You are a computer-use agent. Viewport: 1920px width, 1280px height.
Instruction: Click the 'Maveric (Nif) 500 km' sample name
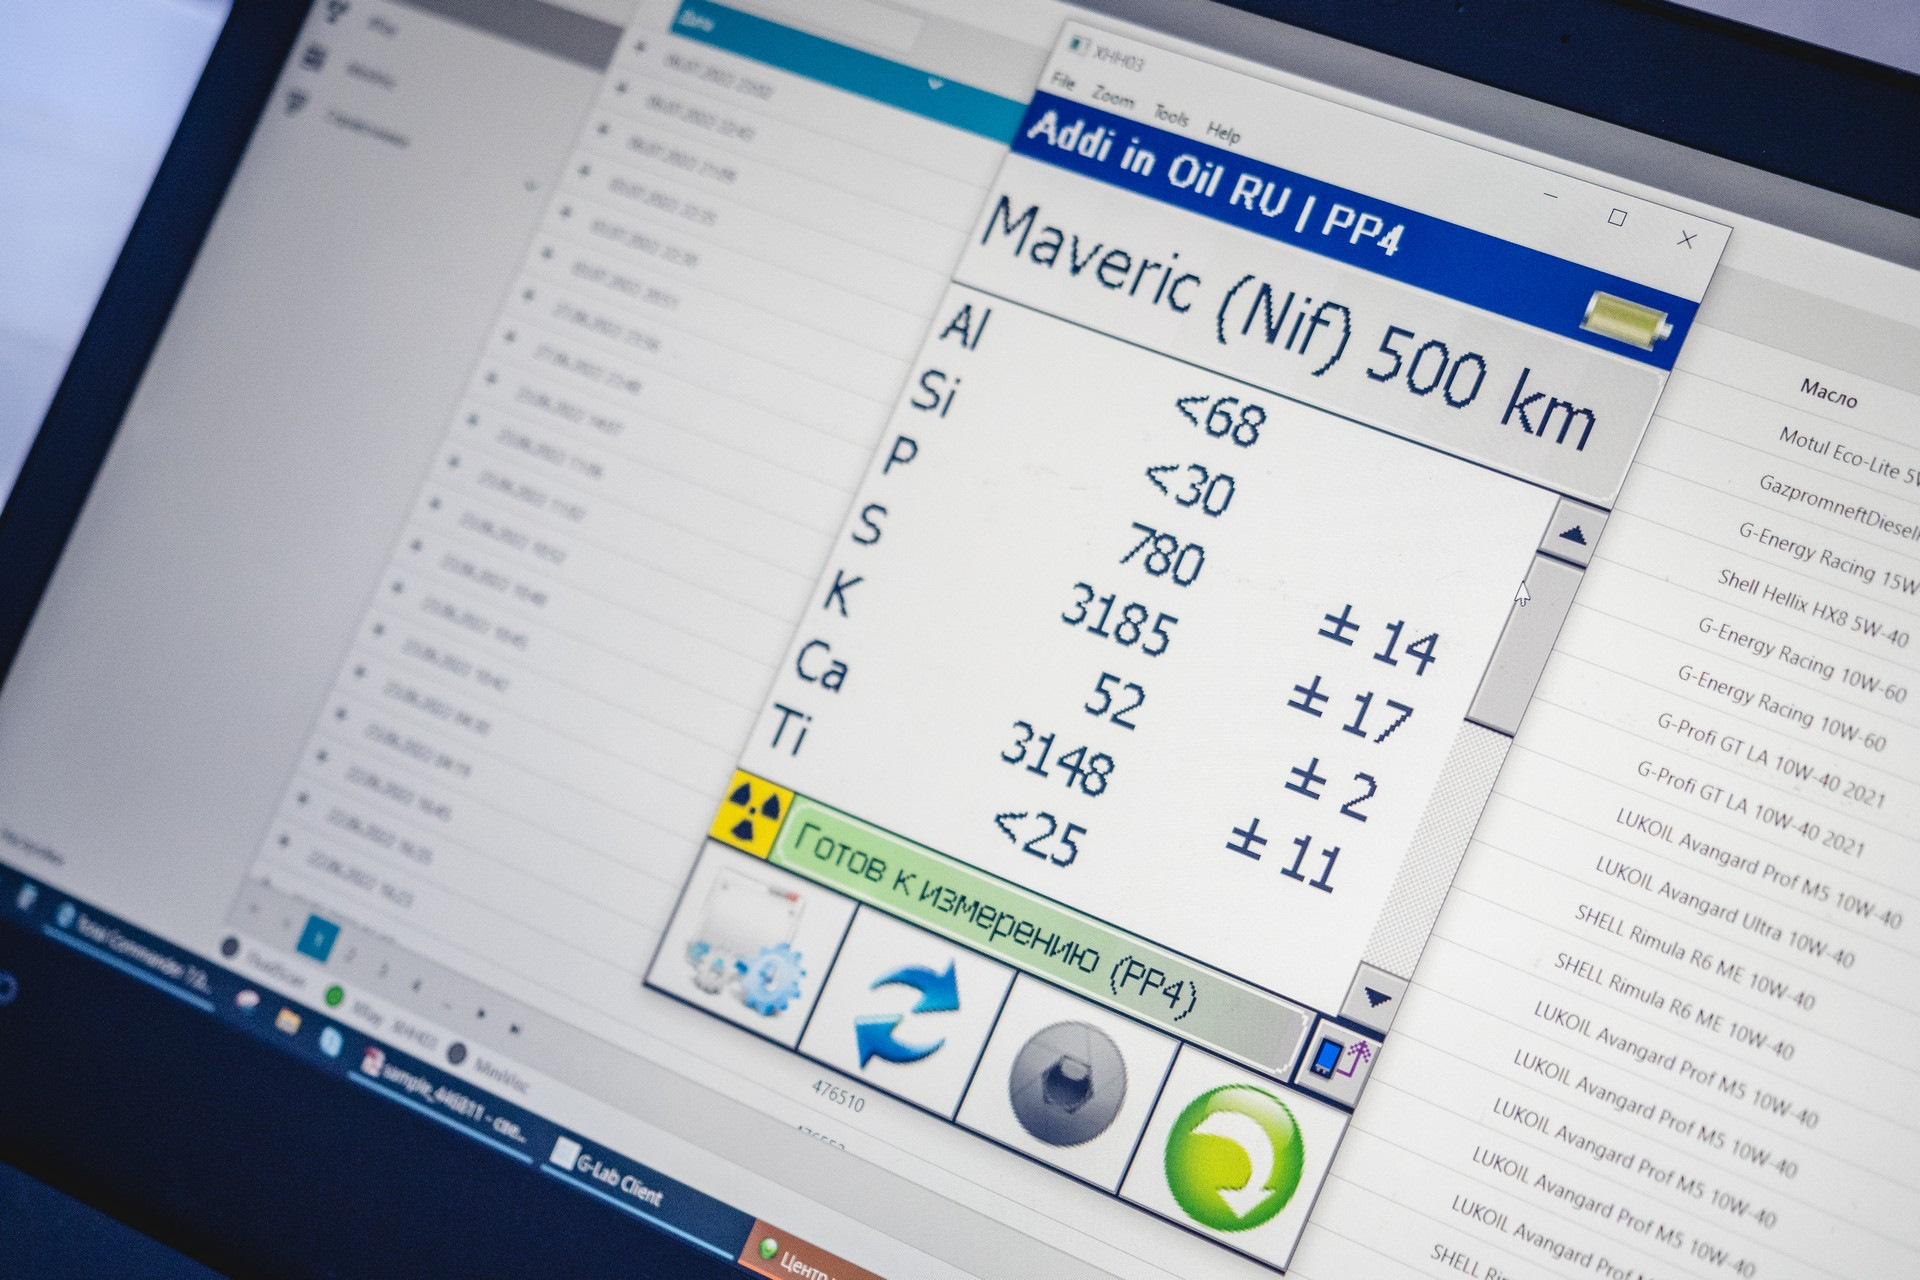(1288, 324)
